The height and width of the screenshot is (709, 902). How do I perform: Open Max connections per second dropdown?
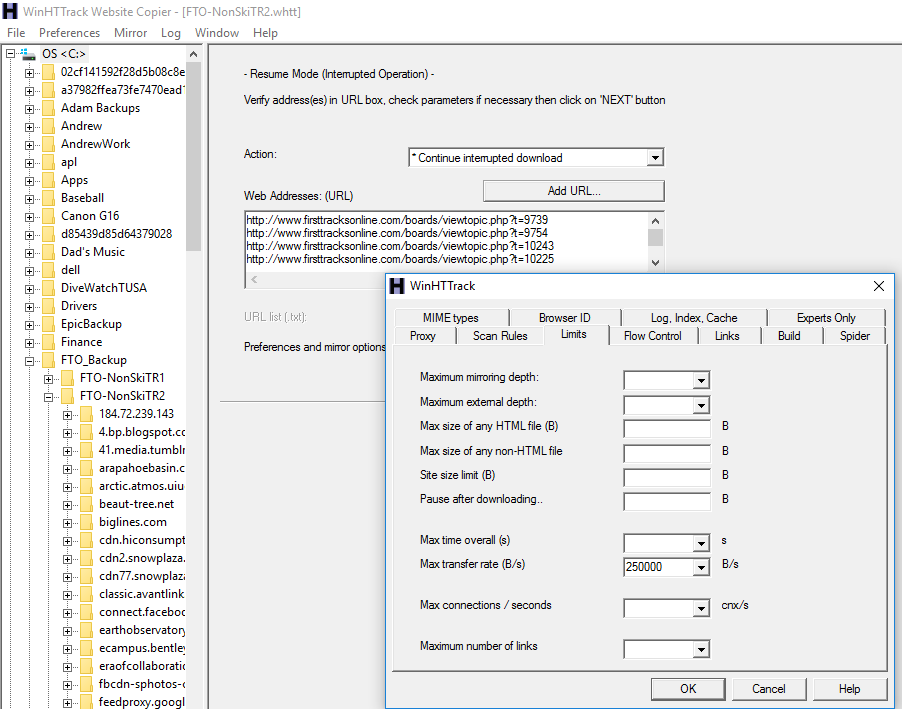[701, 608]
